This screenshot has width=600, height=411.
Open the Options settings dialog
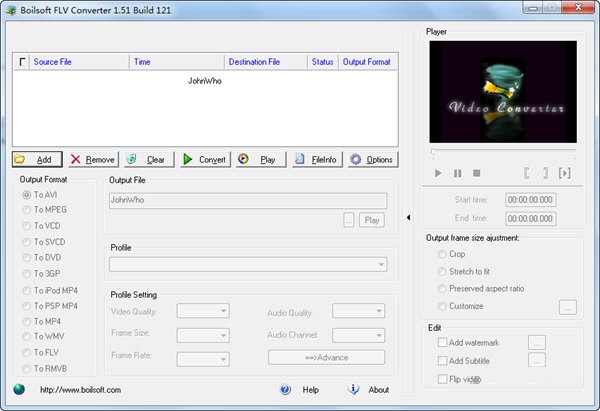pos(371,159)
